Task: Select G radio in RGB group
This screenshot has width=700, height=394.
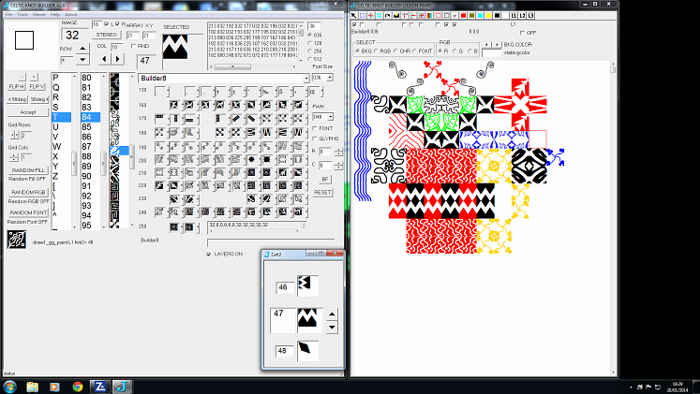Action: click(x=455, y=51)
